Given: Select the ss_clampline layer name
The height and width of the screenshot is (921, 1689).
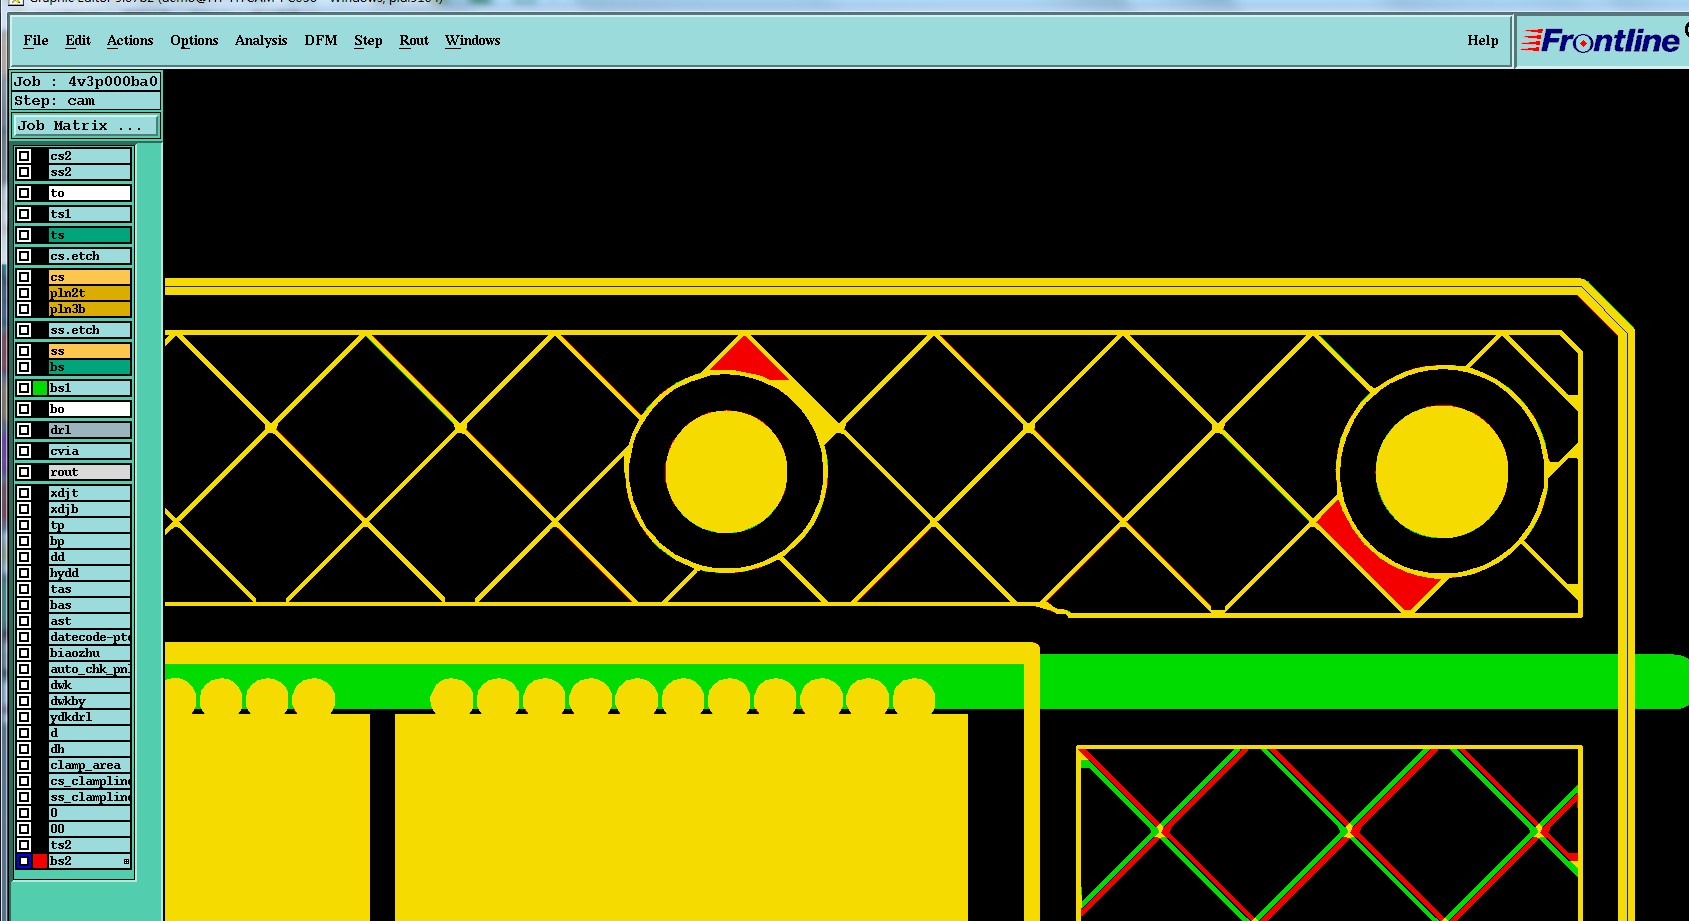Looking at the screenshot, I should coord(90,797).
